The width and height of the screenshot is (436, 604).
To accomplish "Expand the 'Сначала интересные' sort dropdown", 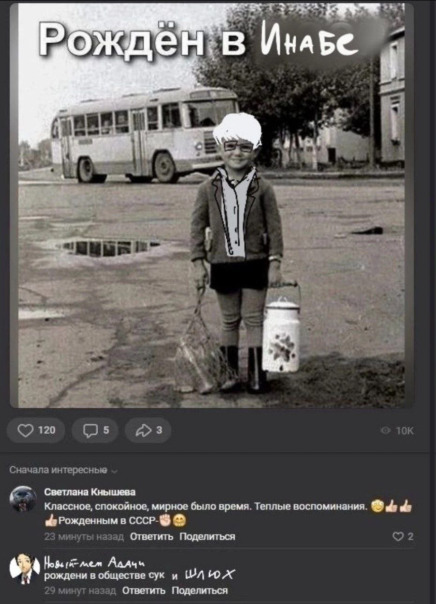I will [x=64, y=470].
